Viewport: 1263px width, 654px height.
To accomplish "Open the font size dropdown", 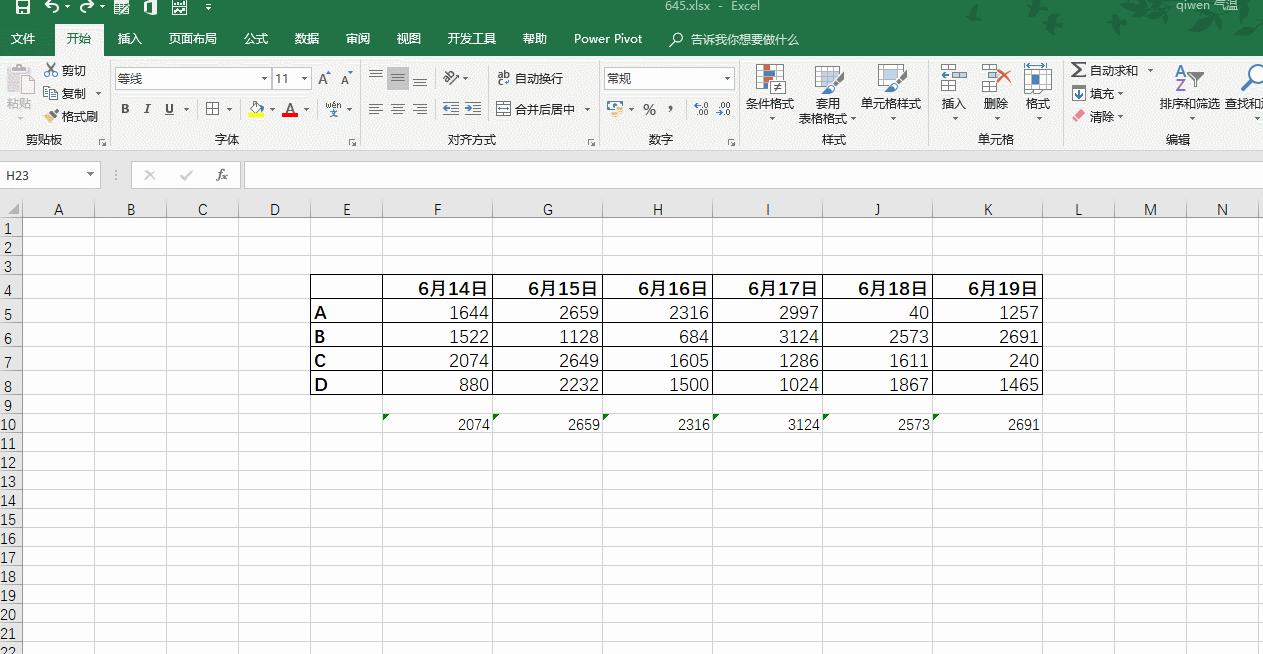I will point(305,79).
